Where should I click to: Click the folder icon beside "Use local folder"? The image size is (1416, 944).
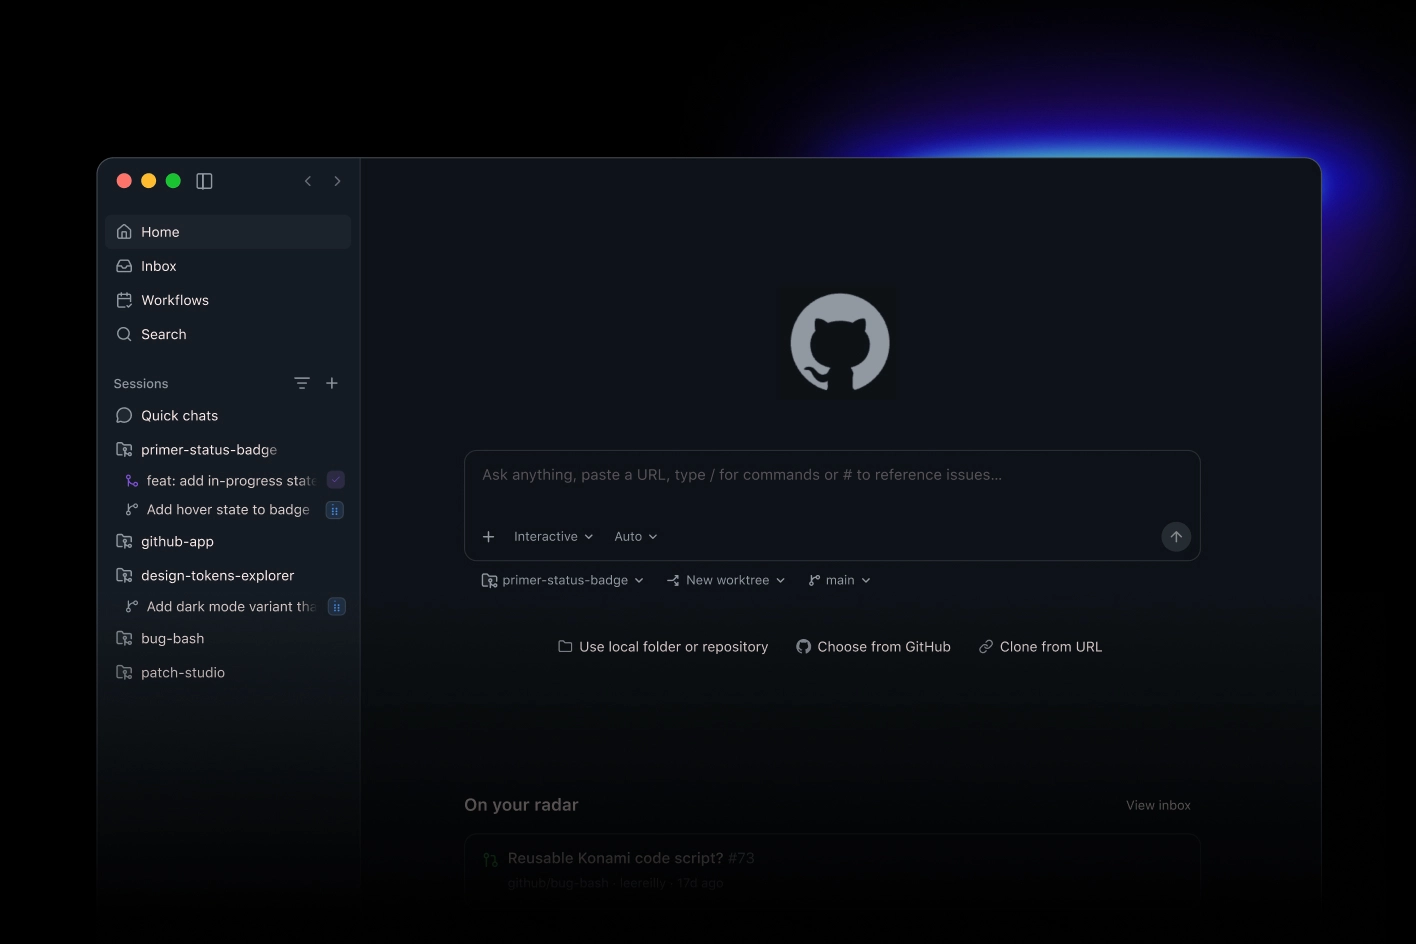click(x=565, y=647)
